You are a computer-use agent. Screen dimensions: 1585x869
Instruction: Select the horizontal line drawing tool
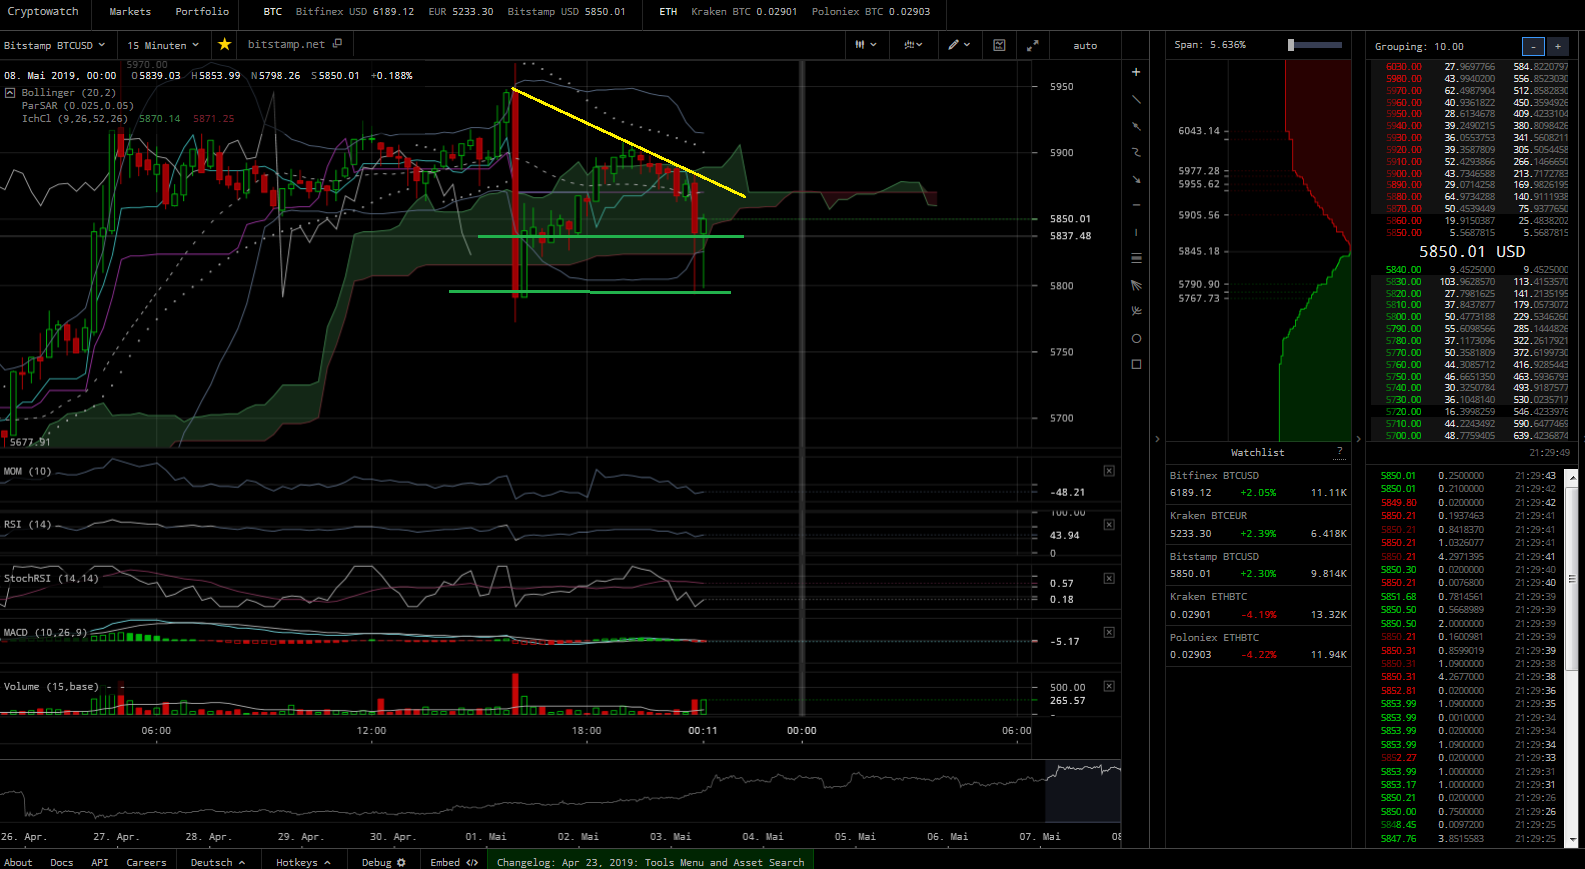click(x=1136, y=205)
